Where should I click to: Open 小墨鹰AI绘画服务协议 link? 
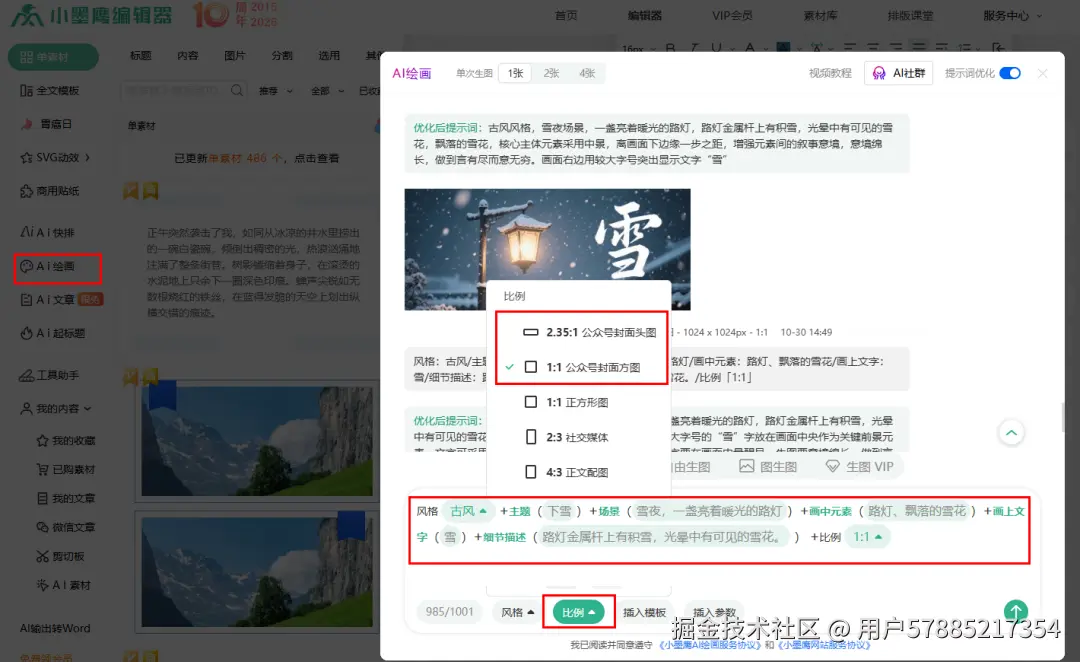pyautogui.click(x=709, y=645)
